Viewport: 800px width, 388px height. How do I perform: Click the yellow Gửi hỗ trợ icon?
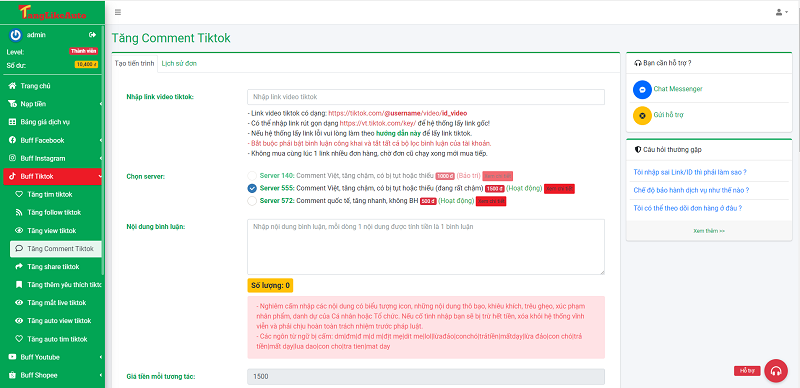tap(642, 115)
